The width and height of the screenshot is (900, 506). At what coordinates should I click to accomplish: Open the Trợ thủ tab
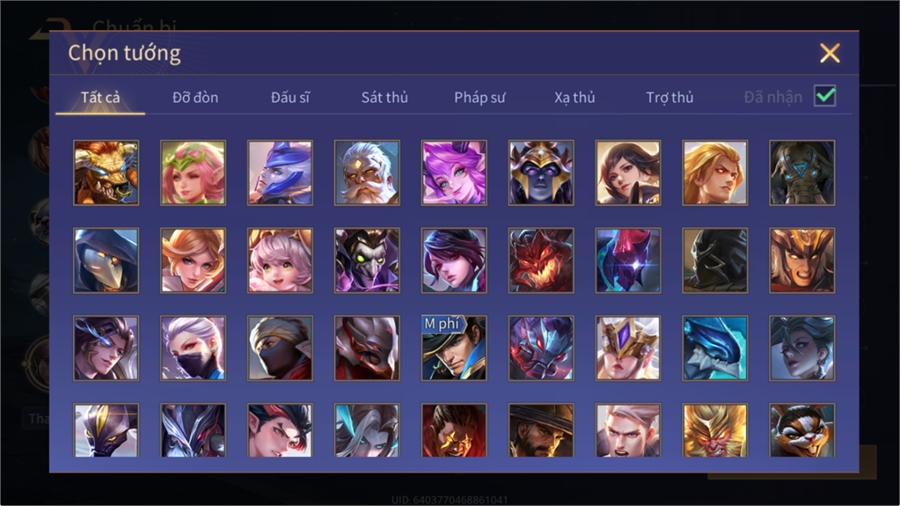point(670,98)
